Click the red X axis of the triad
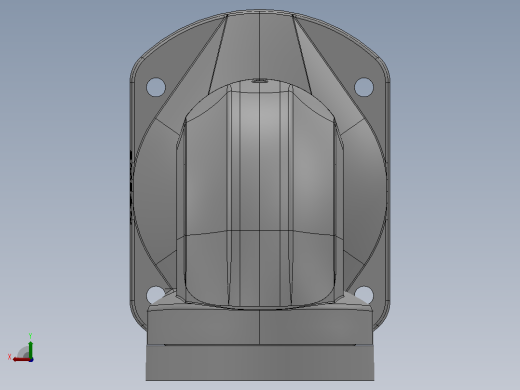Viewport: 520px width, 390px height. click(x=22, y=359)
